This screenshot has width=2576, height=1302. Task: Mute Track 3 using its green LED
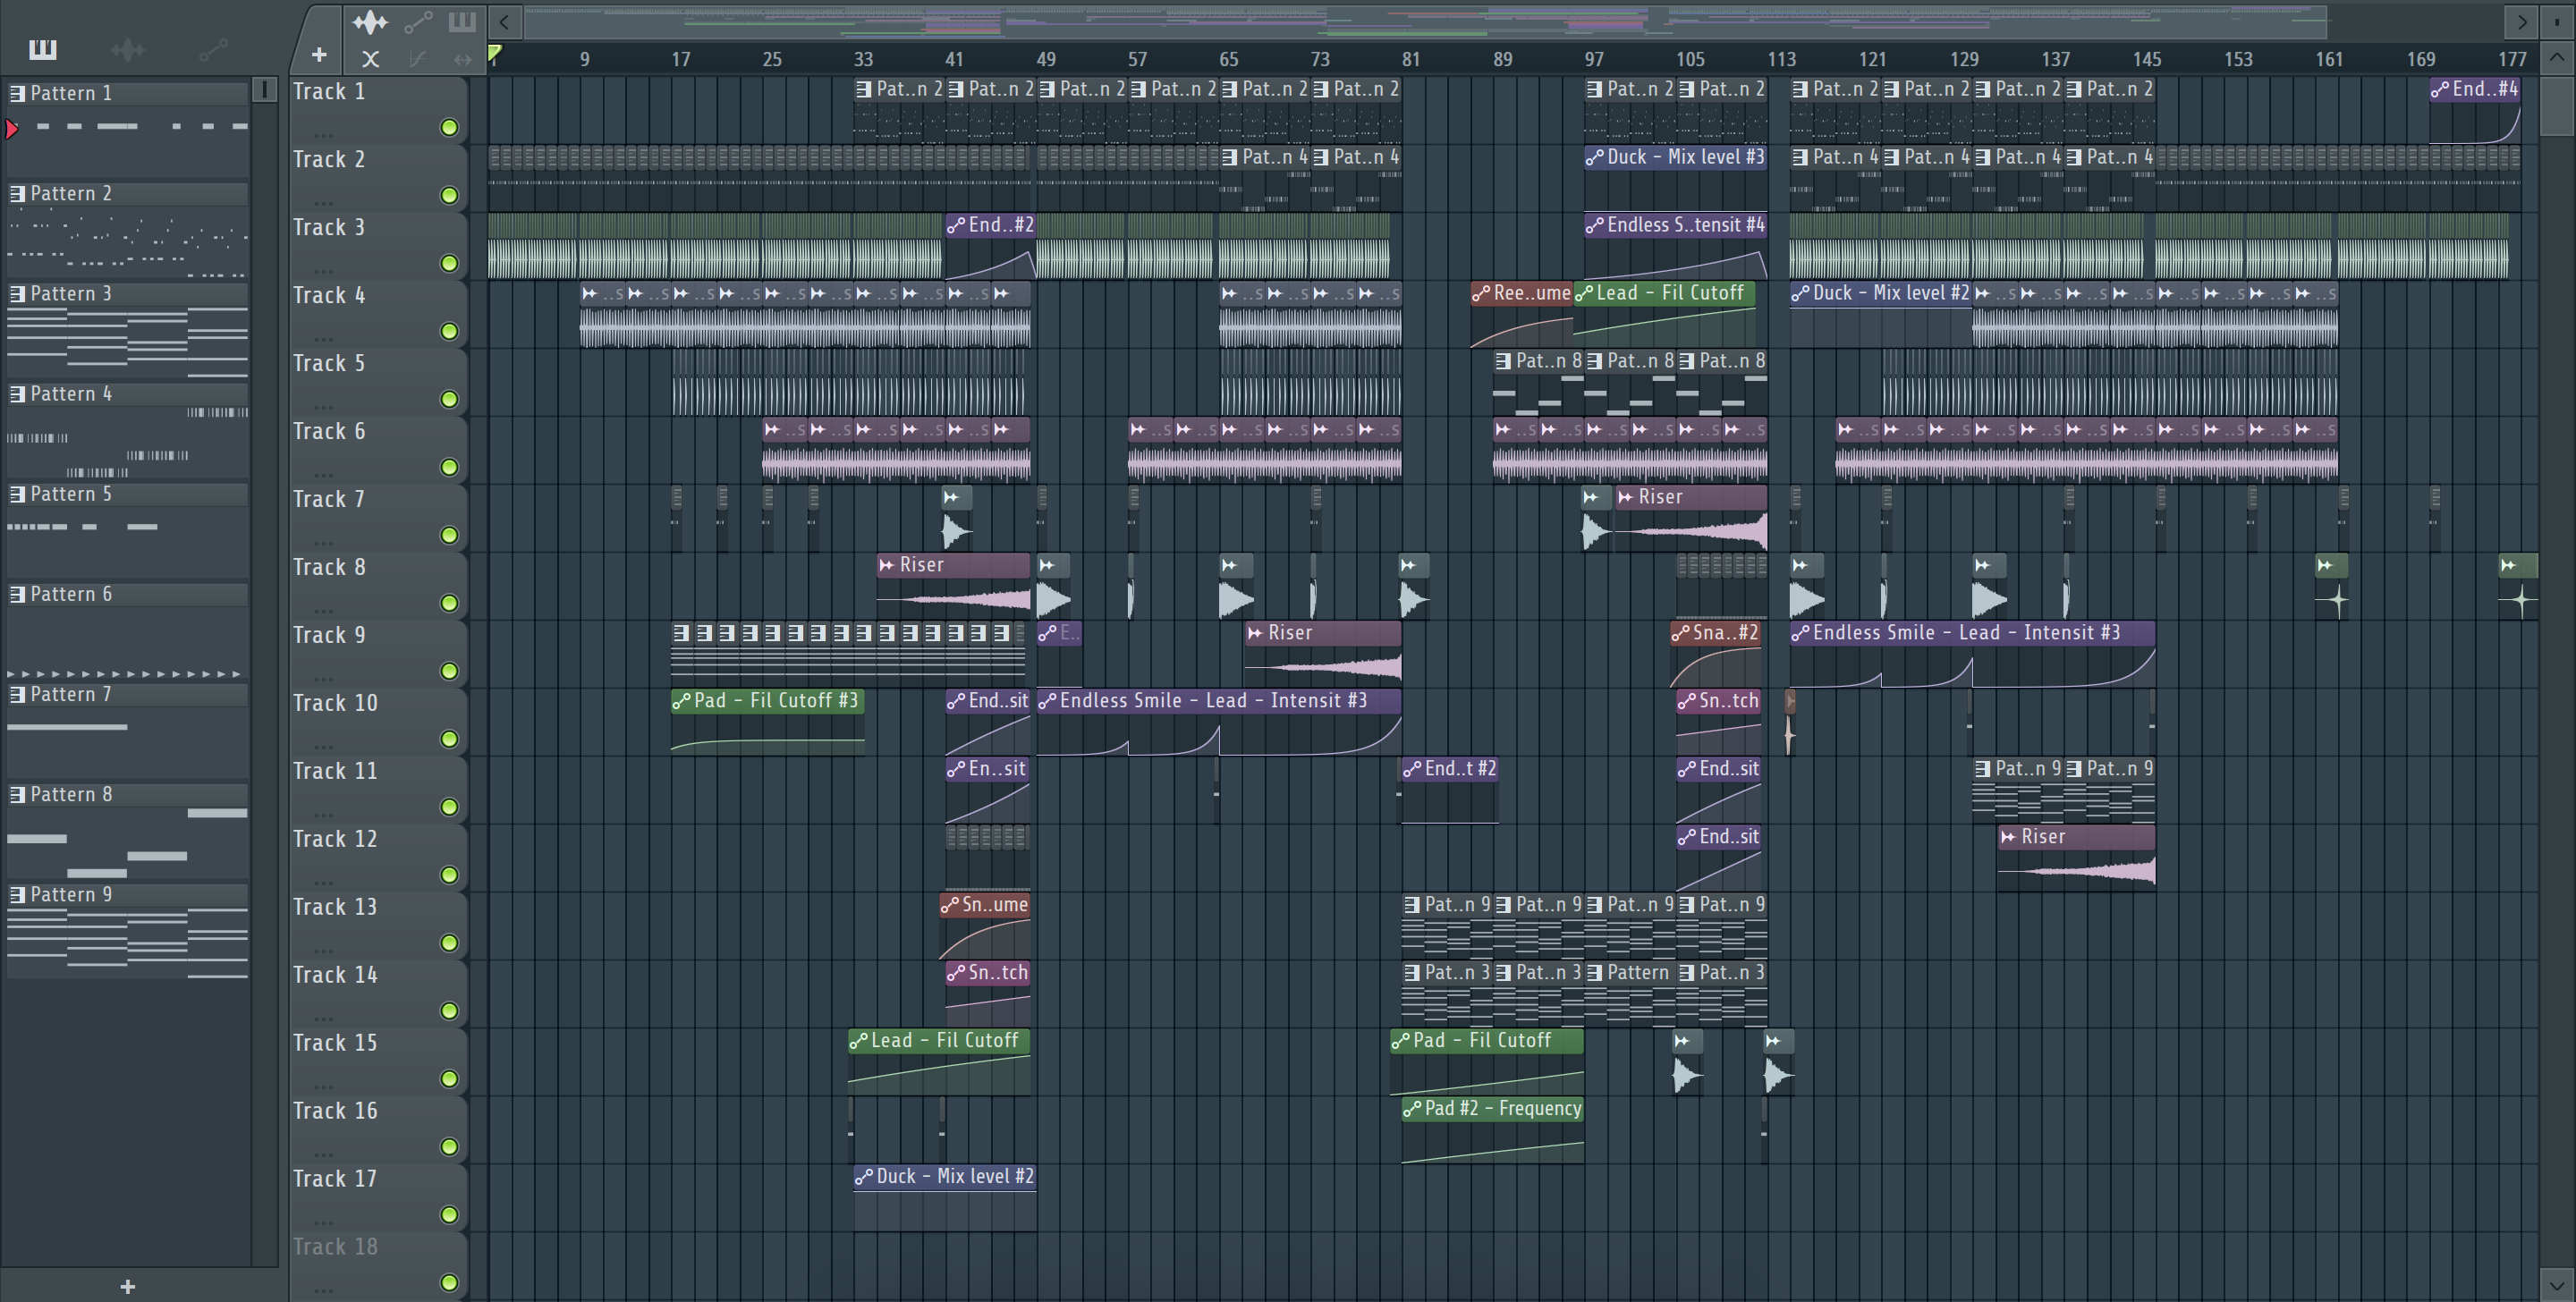point(450,263)
